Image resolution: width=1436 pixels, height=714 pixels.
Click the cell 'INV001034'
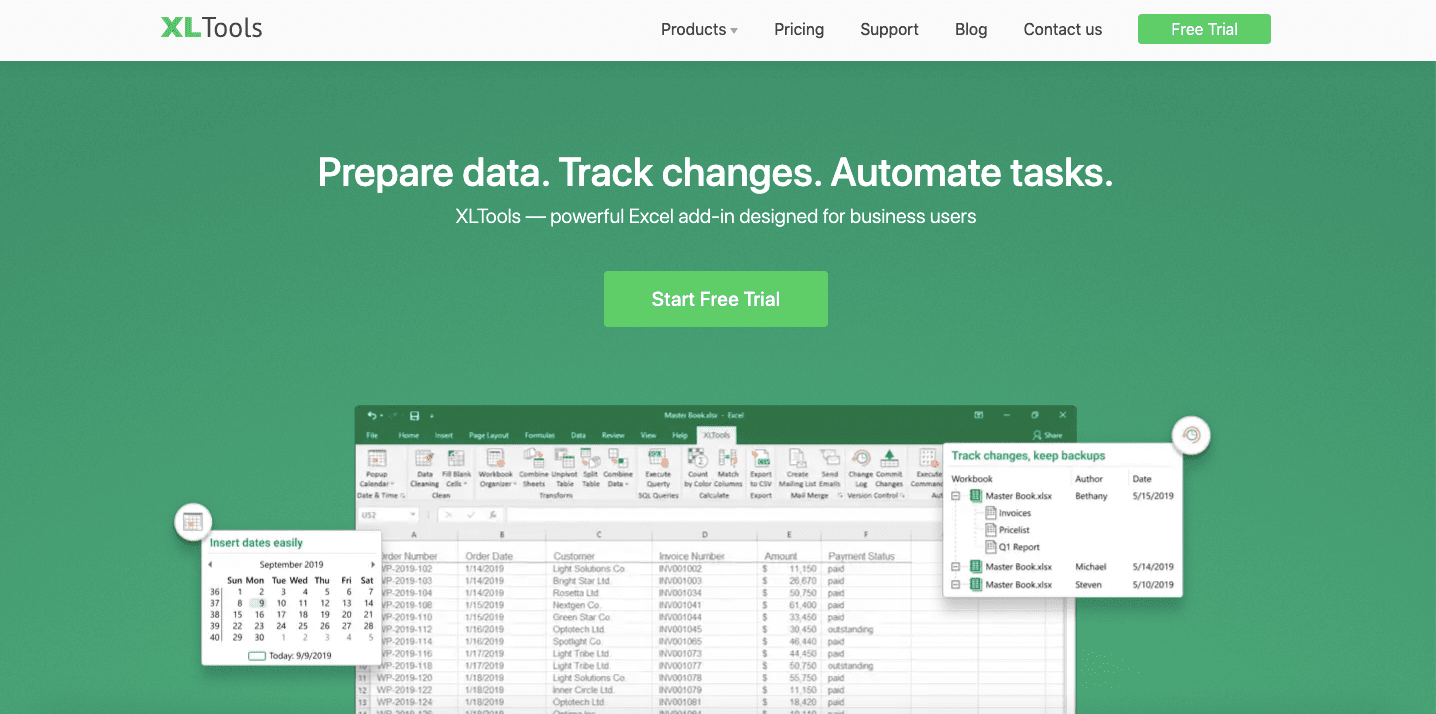[680, 593]
